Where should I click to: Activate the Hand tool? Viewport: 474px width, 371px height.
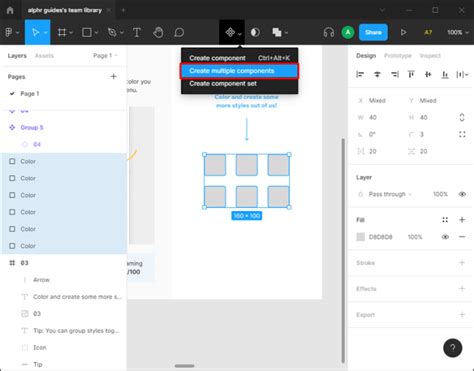pos(158,32)
